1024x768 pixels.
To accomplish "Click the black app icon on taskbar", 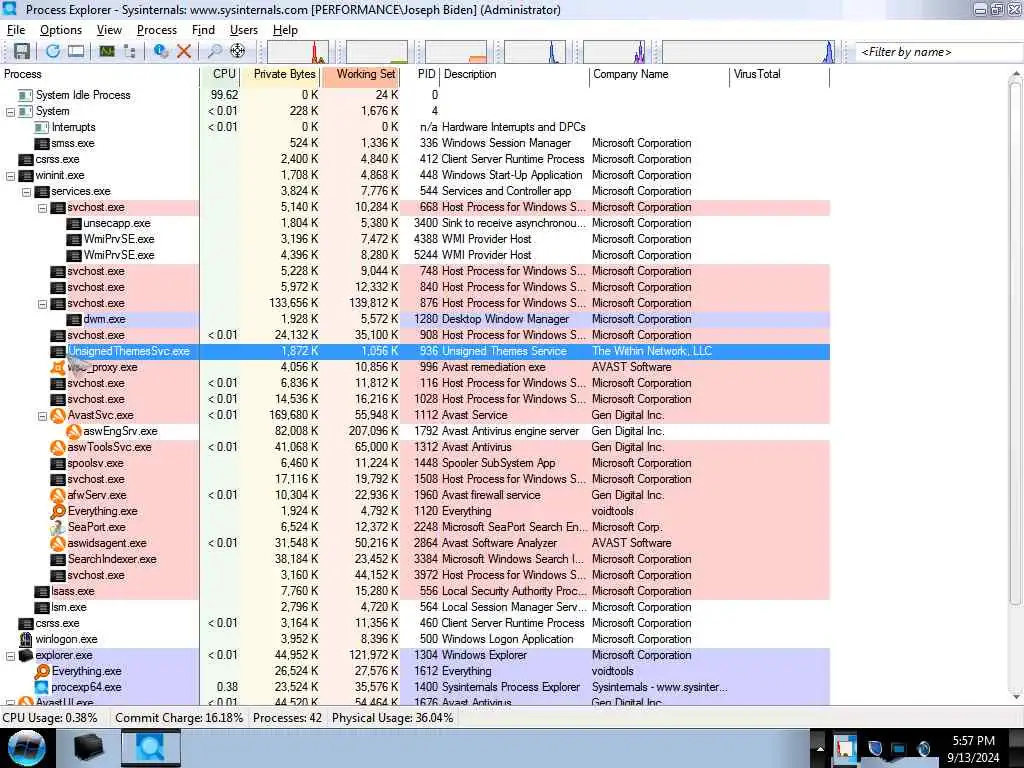I will (88, 748).
